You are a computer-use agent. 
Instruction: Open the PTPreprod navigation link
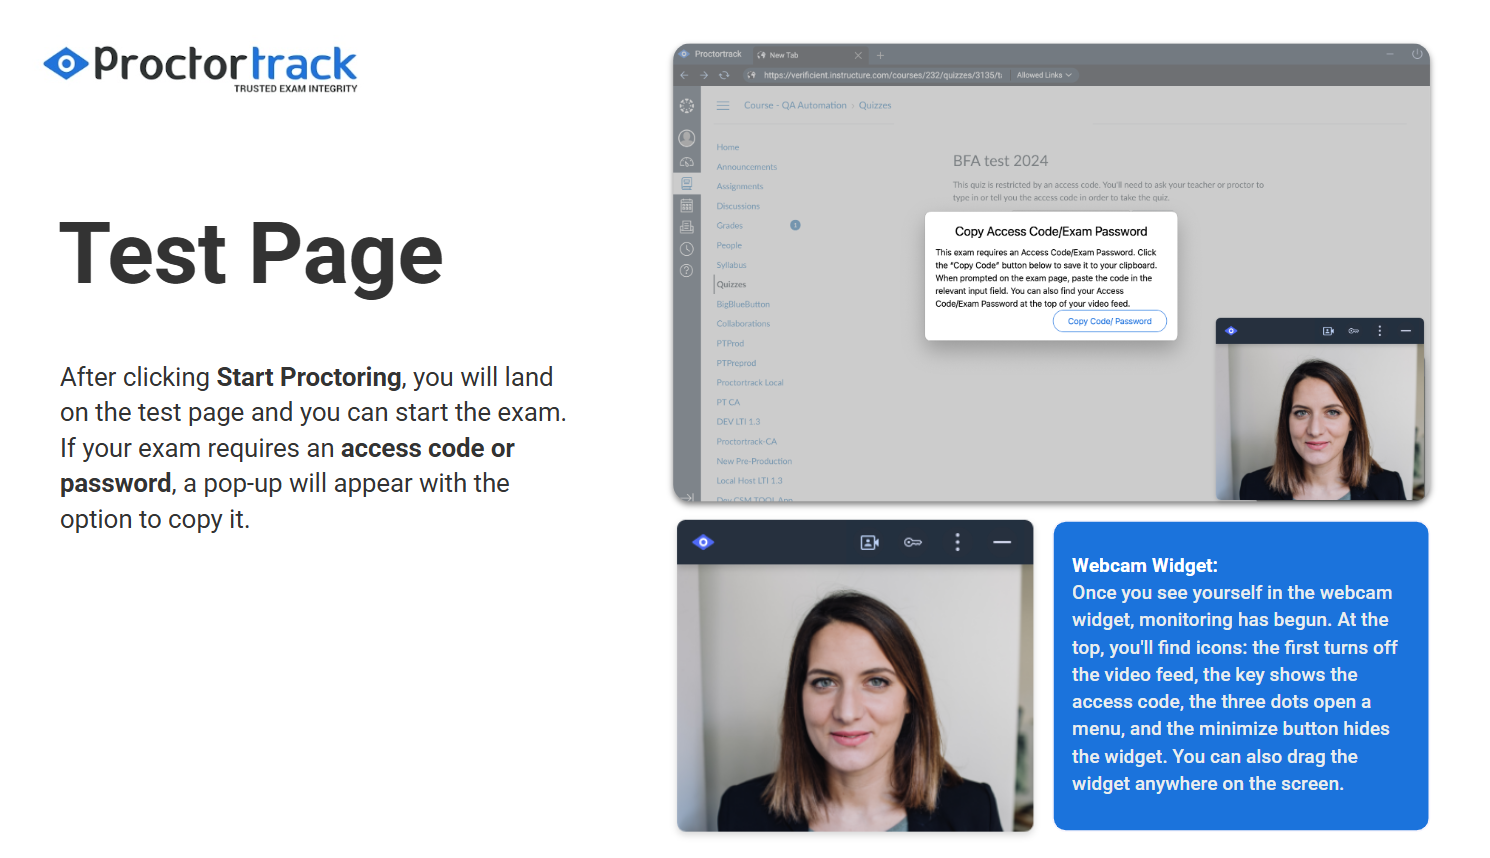pyautogui.click(x=736, y=363)
